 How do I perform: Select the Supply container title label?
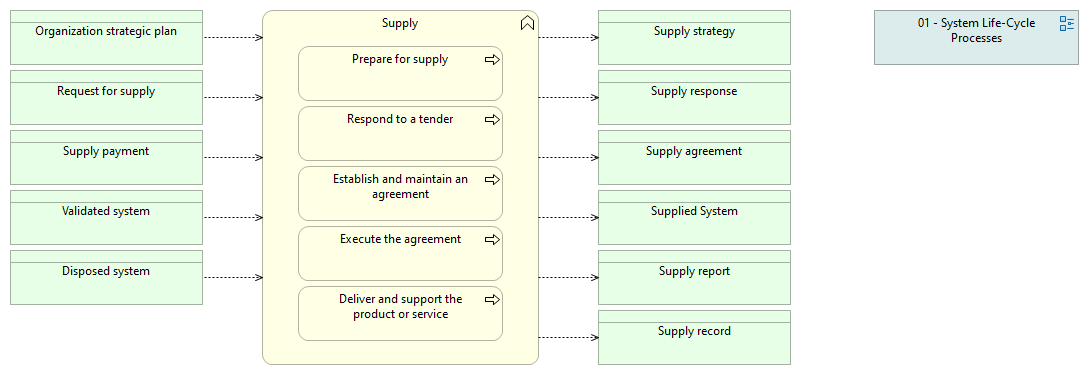click(x=400, y=24)
